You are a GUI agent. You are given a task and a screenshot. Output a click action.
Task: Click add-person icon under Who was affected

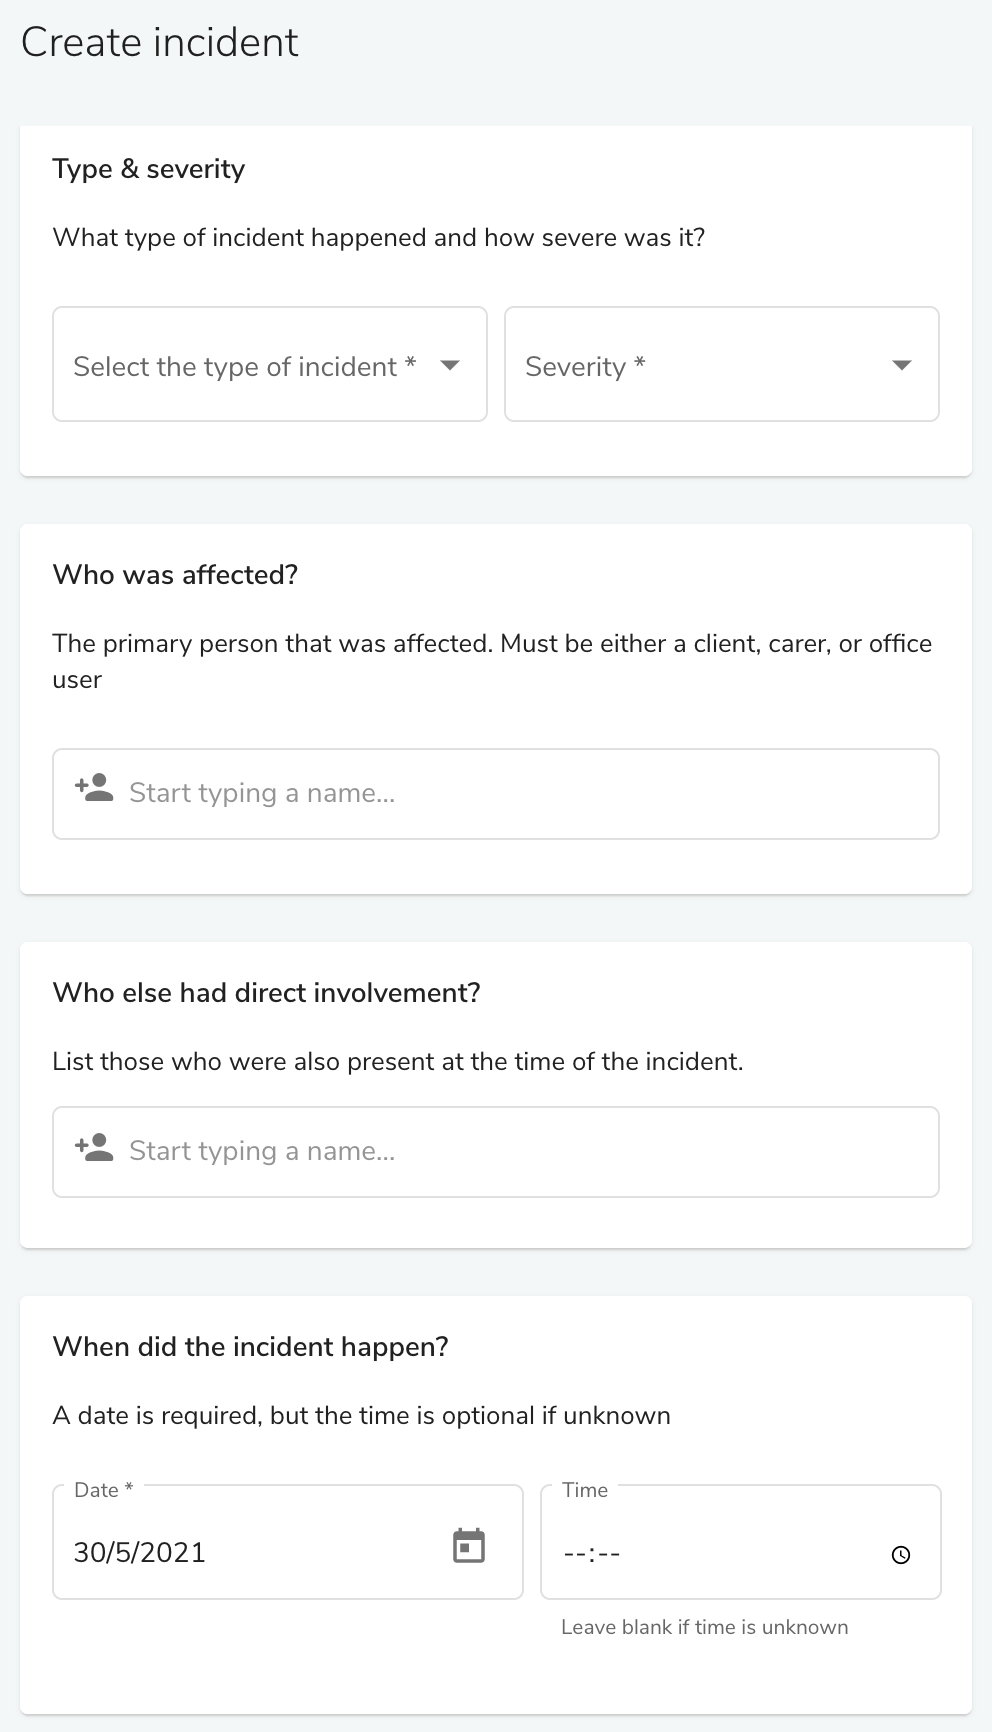[94, 787]
